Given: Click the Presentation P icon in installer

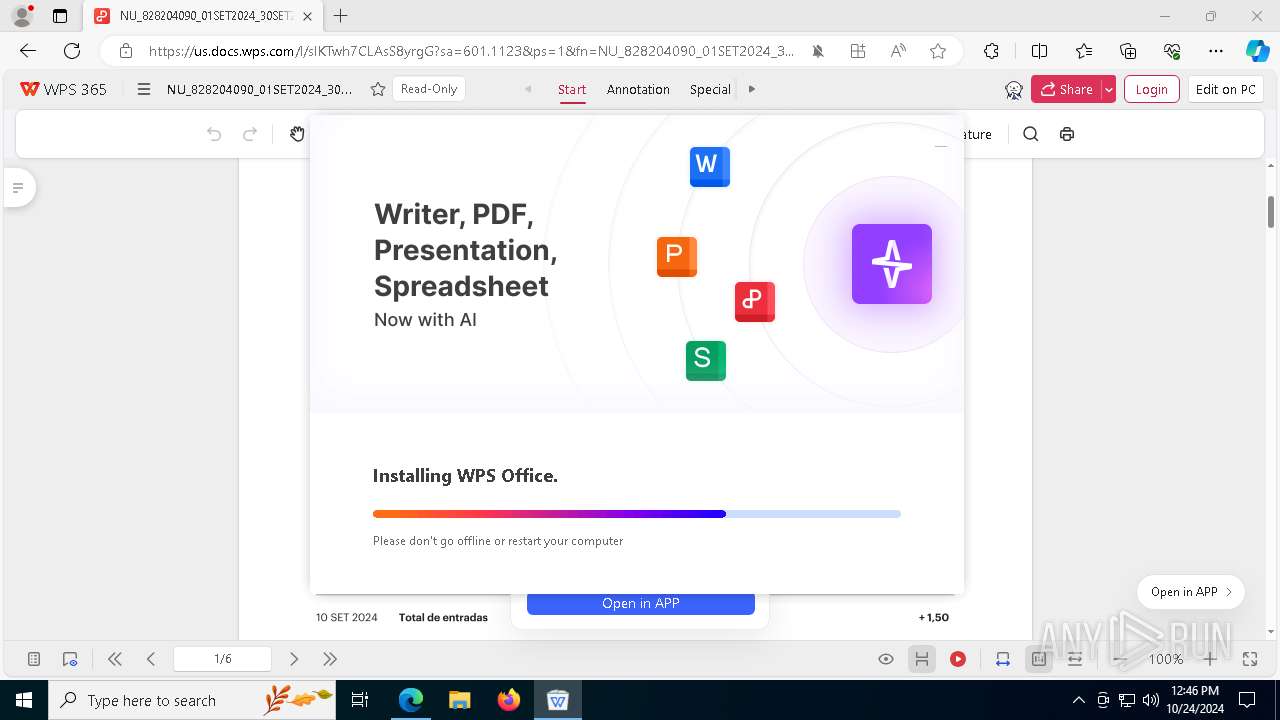Looking at the screenshot, I should (x=677, y=257).
